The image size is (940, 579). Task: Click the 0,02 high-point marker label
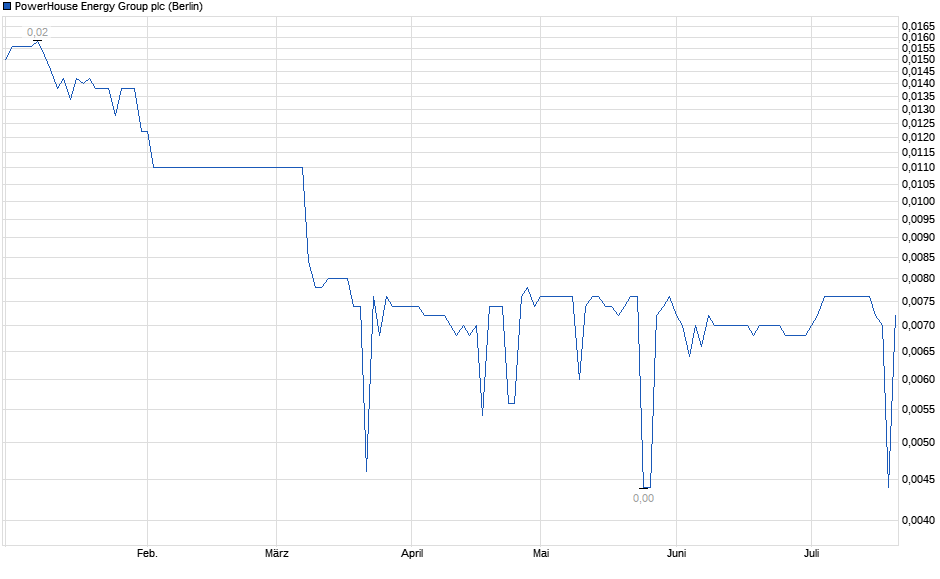[37, 32]
